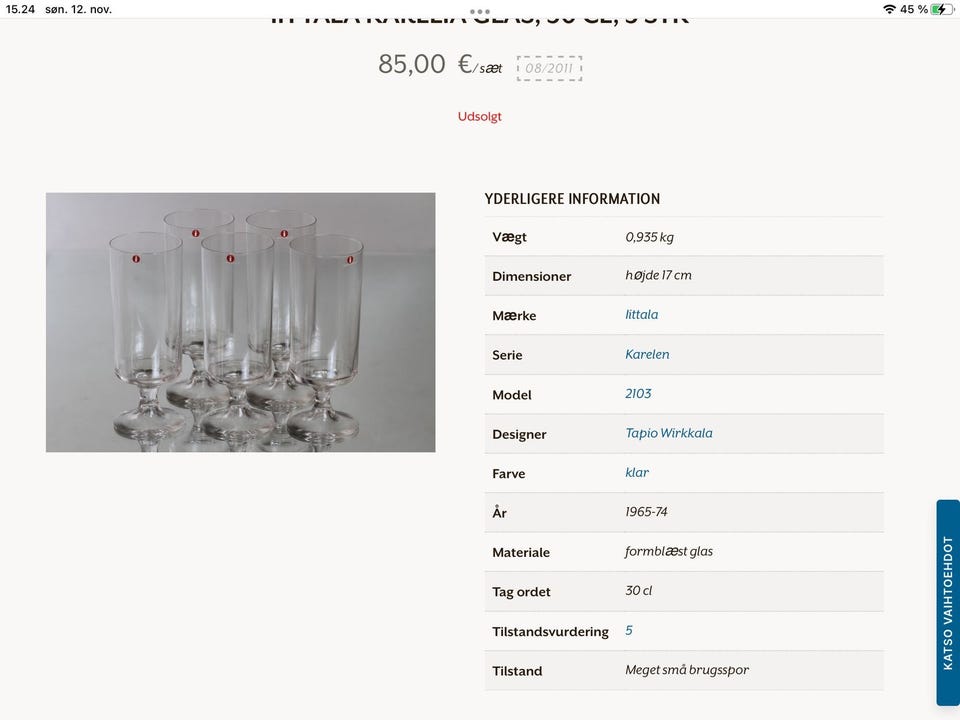Open condition rating 5 link

[x=629, y=630]
